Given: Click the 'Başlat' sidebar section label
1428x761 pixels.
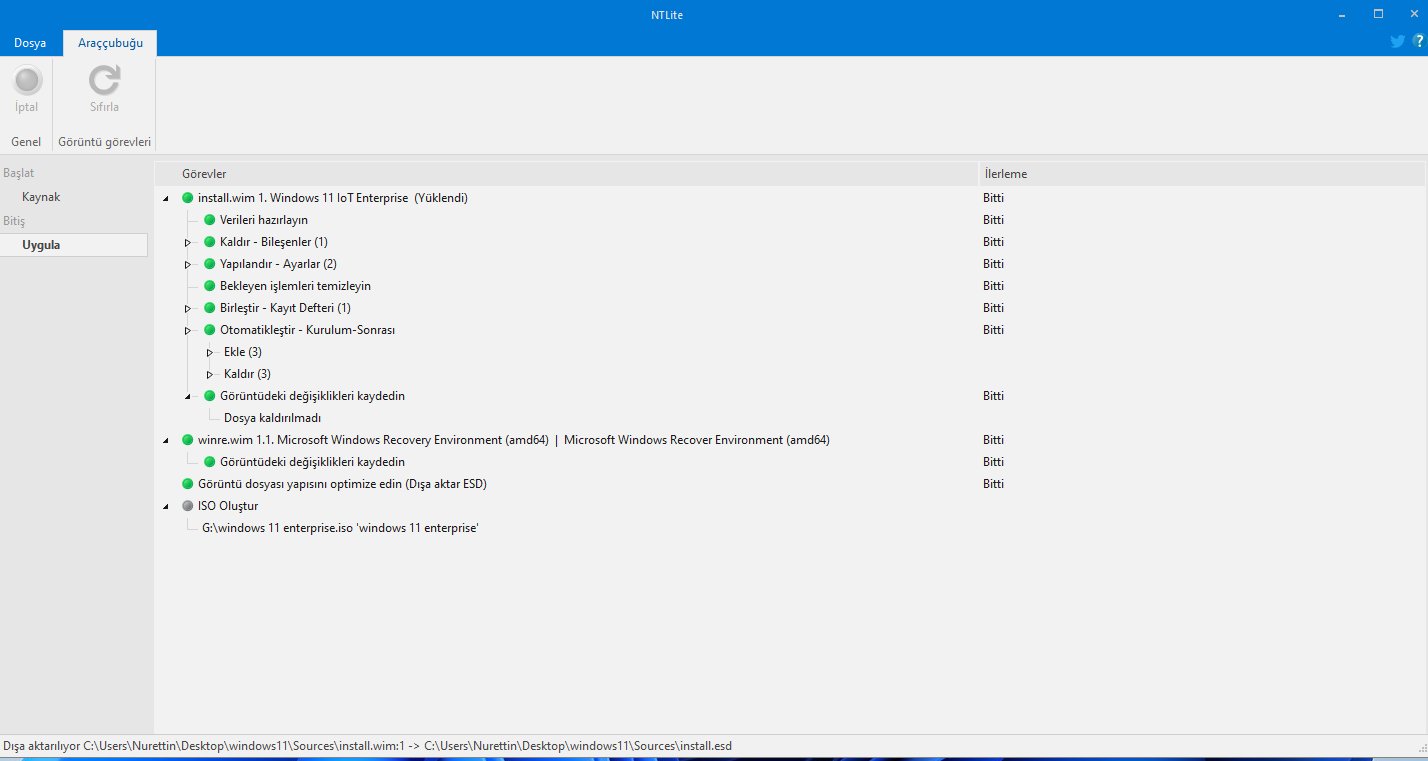Looking at the screenshot, I should 18,173.
